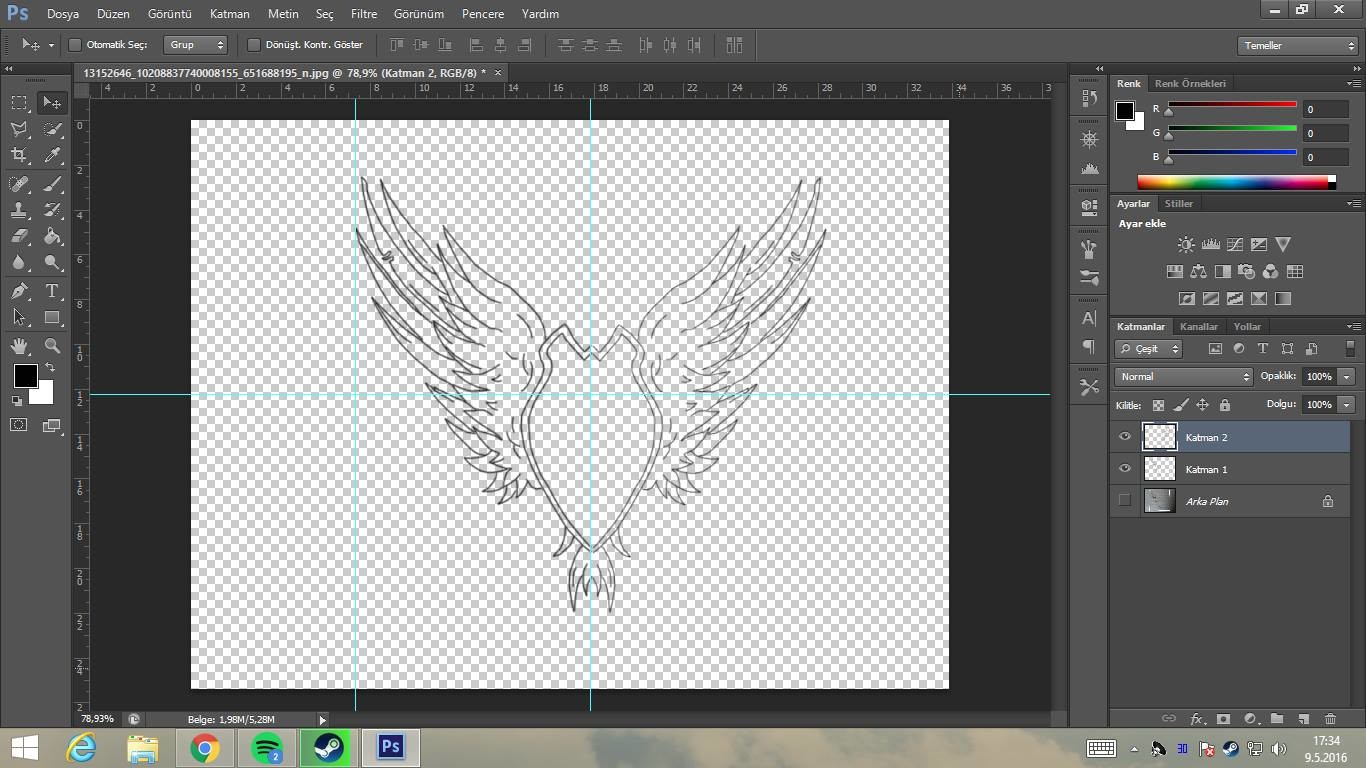1366x768 pixels.
Task: Open the Normal blend mode dropdown
Action: coord(1184,377)
